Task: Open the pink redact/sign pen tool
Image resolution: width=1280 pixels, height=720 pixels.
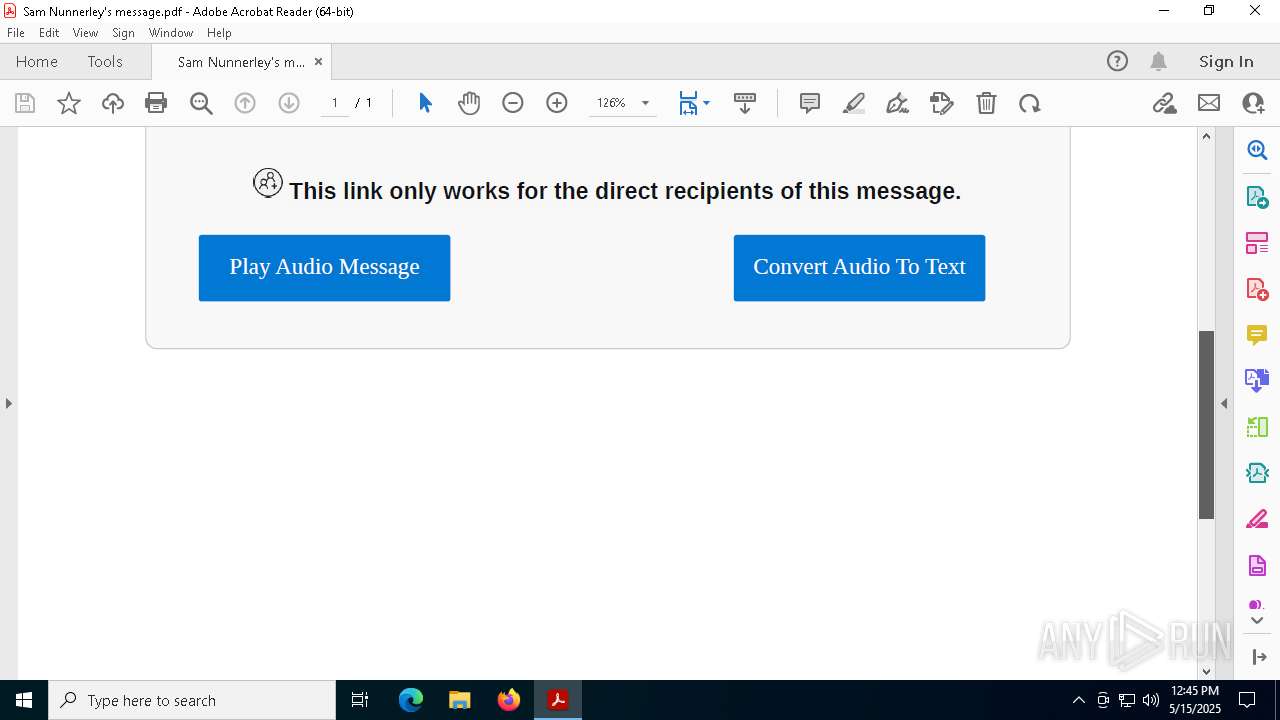Action: (1257, 520)
